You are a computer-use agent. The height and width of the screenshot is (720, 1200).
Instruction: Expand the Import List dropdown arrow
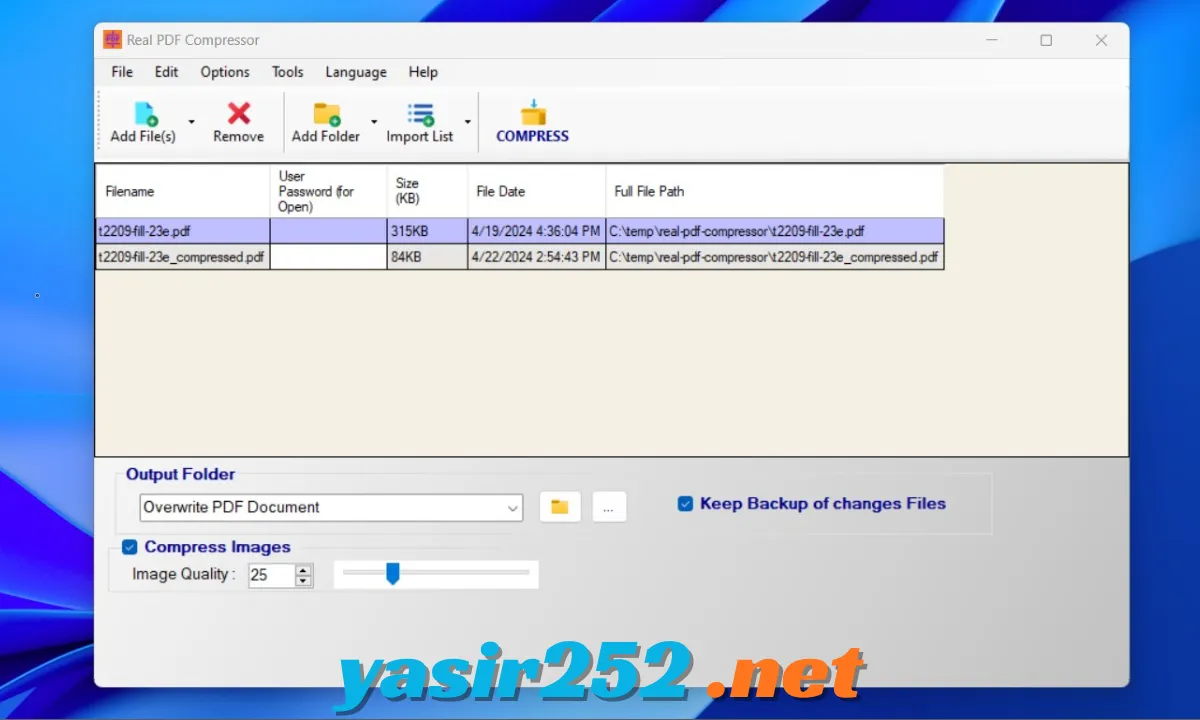tap(467, 123)
